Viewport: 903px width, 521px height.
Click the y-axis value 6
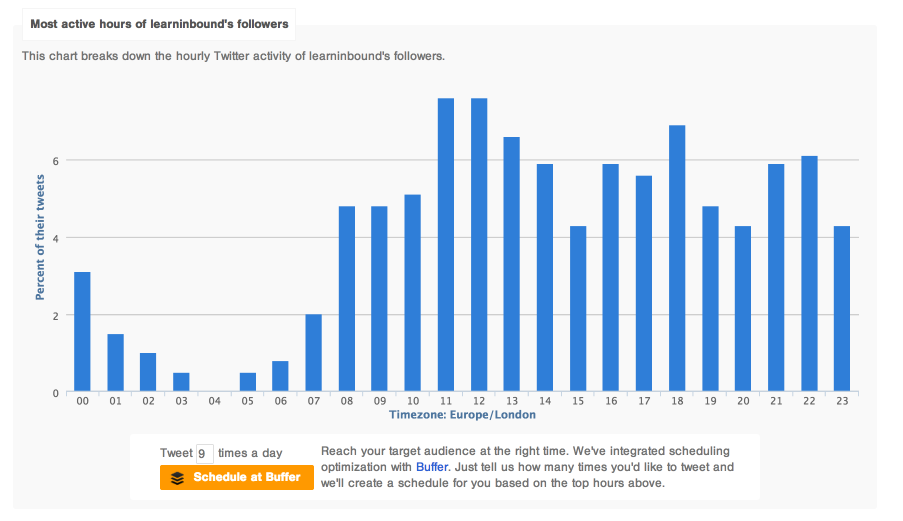point(56,161)
